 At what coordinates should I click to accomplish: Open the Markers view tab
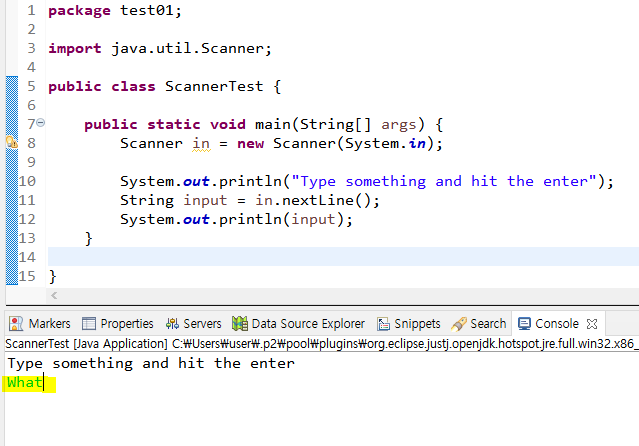[39, 324]
